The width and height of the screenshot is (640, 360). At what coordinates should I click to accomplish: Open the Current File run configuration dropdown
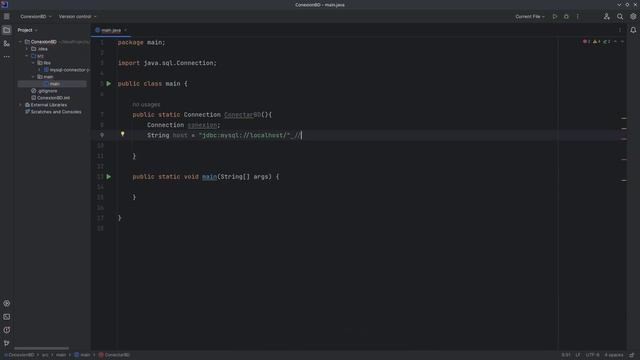coord(530,17)
